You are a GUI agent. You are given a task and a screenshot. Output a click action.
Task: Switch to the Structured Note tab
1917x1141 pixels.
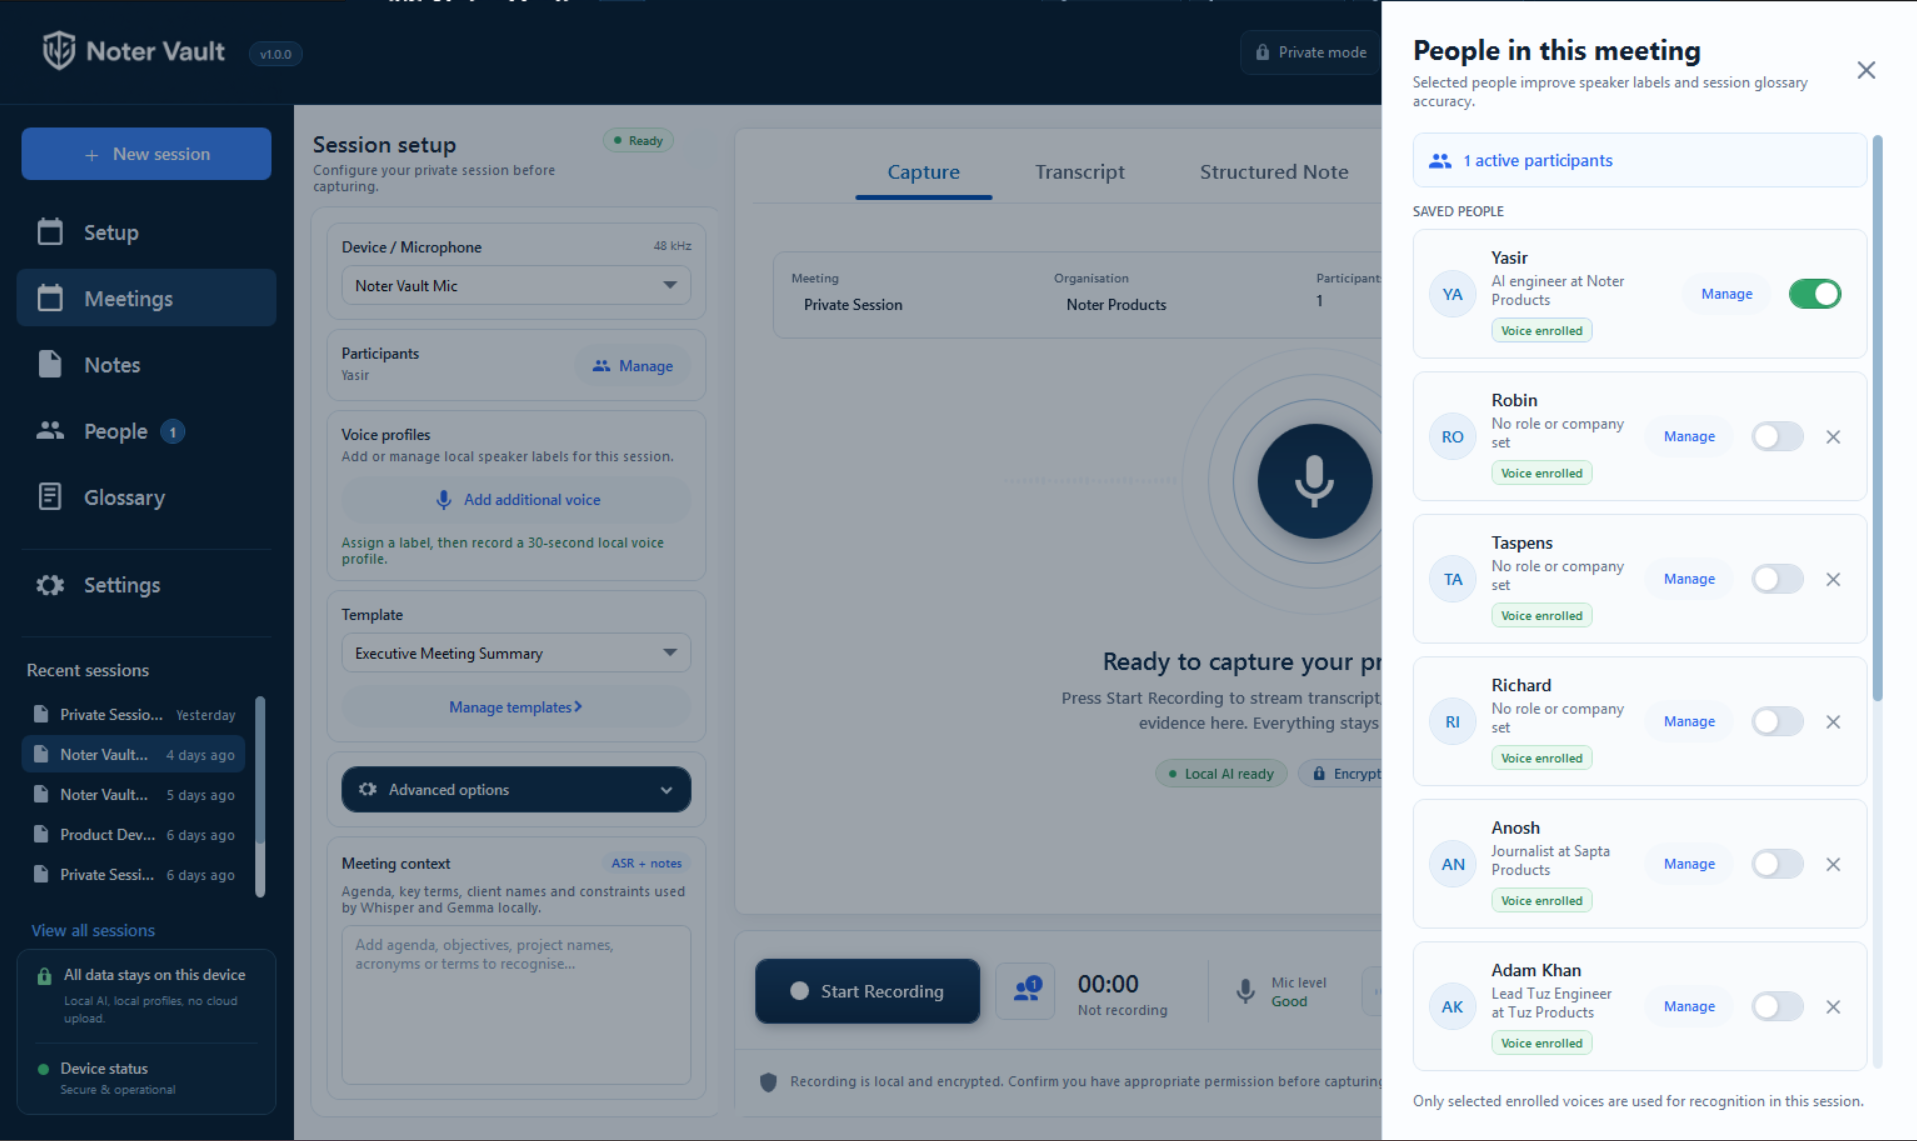coord(1273,172)
